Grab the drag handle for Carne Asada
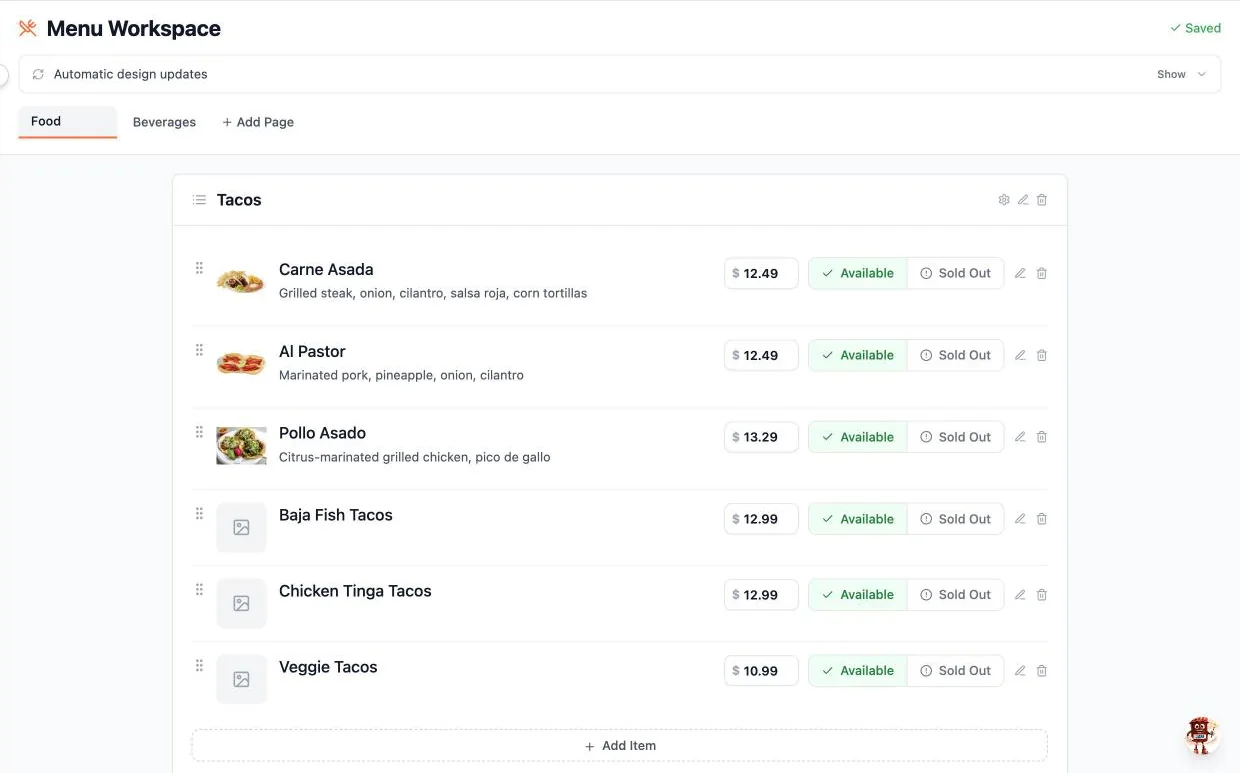The height and width of the screenshot is (773, 1240). (199, 268)
